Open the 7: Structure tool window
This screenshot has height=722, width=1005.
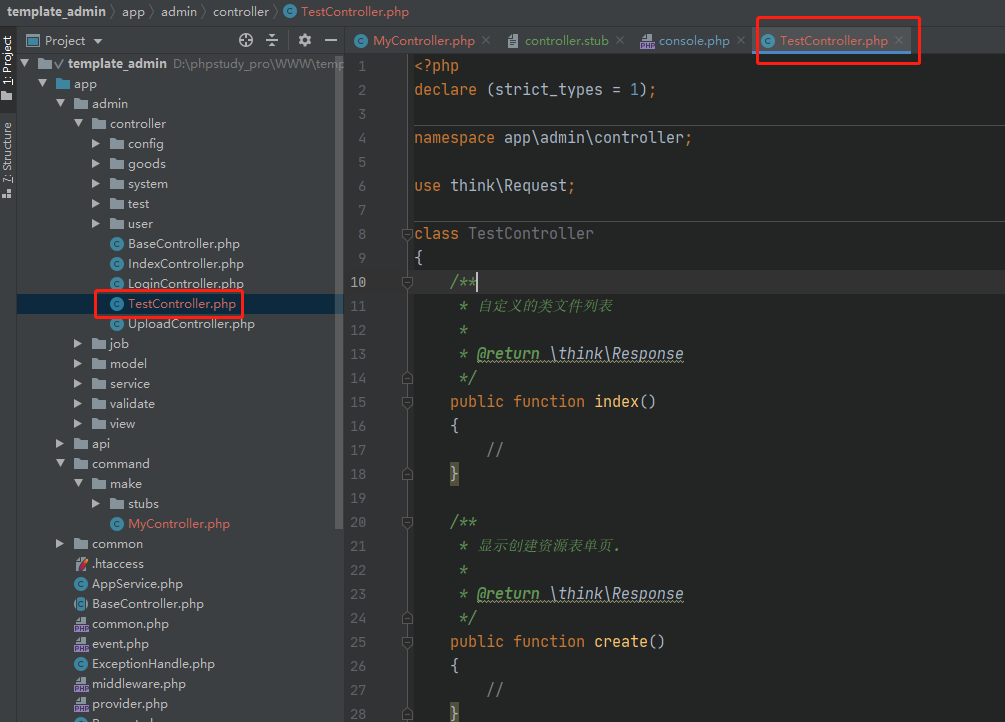tap(7, 155)
